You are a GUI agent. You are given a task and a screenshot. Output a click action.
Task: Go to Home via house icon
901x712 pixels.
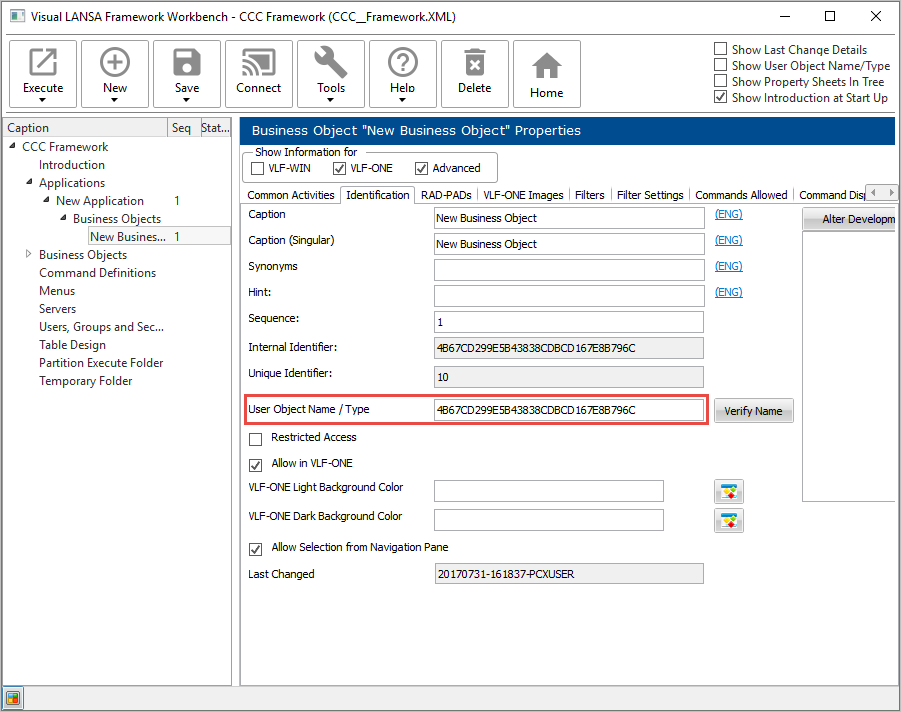(x=546, y=74)
